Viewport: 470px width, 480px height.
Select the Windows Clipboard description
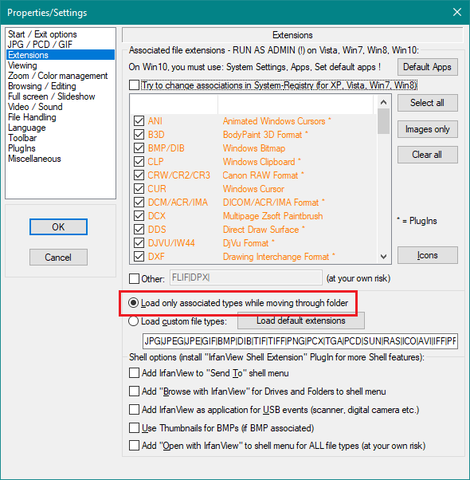coord(262,162)
